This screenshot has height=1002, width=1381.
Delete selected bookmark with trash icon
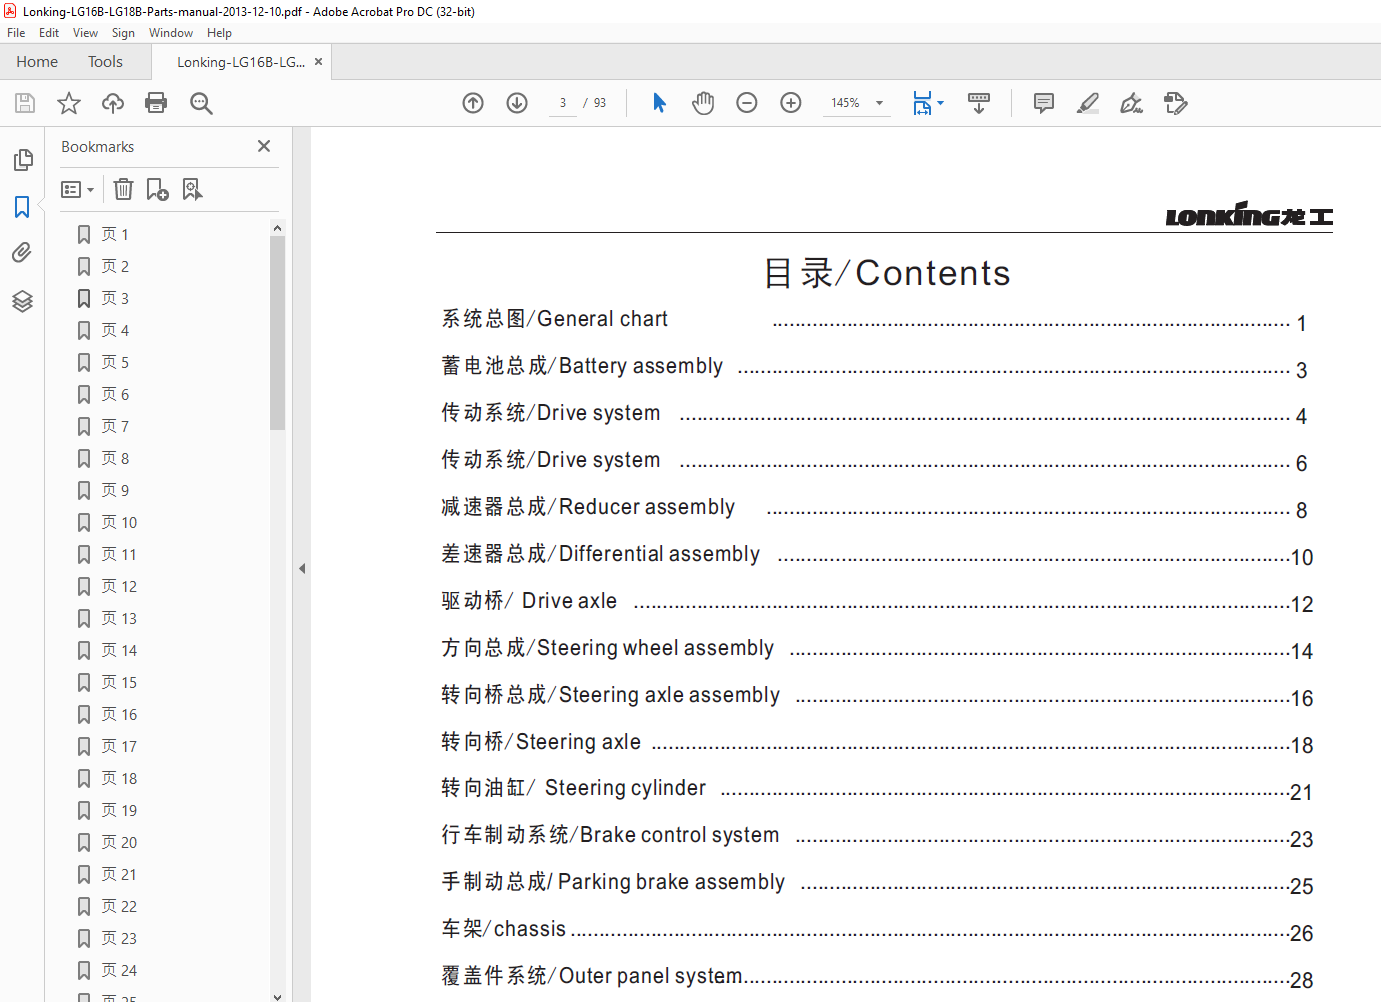(123, 189)
